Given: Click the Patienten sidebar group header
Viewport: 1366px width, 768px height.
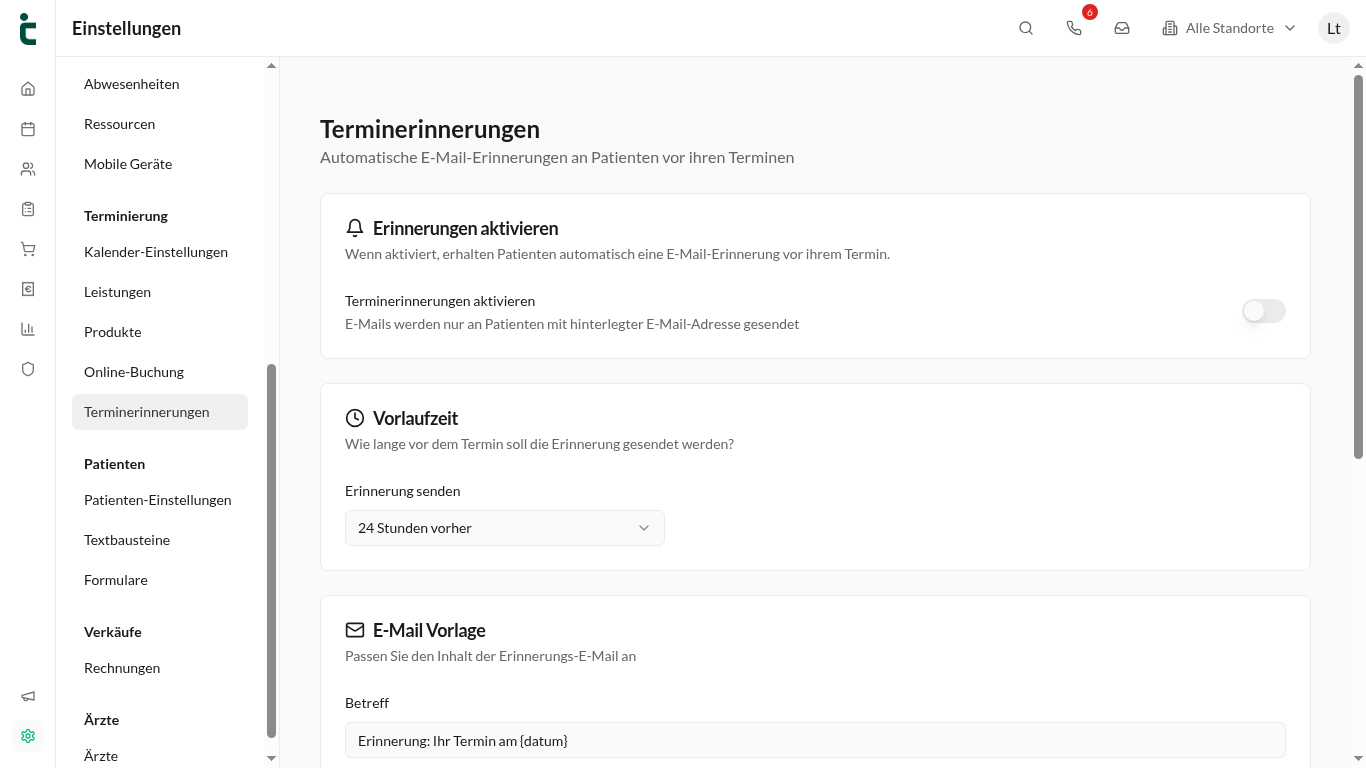Looking at the screenshot, I should point(114,464).
